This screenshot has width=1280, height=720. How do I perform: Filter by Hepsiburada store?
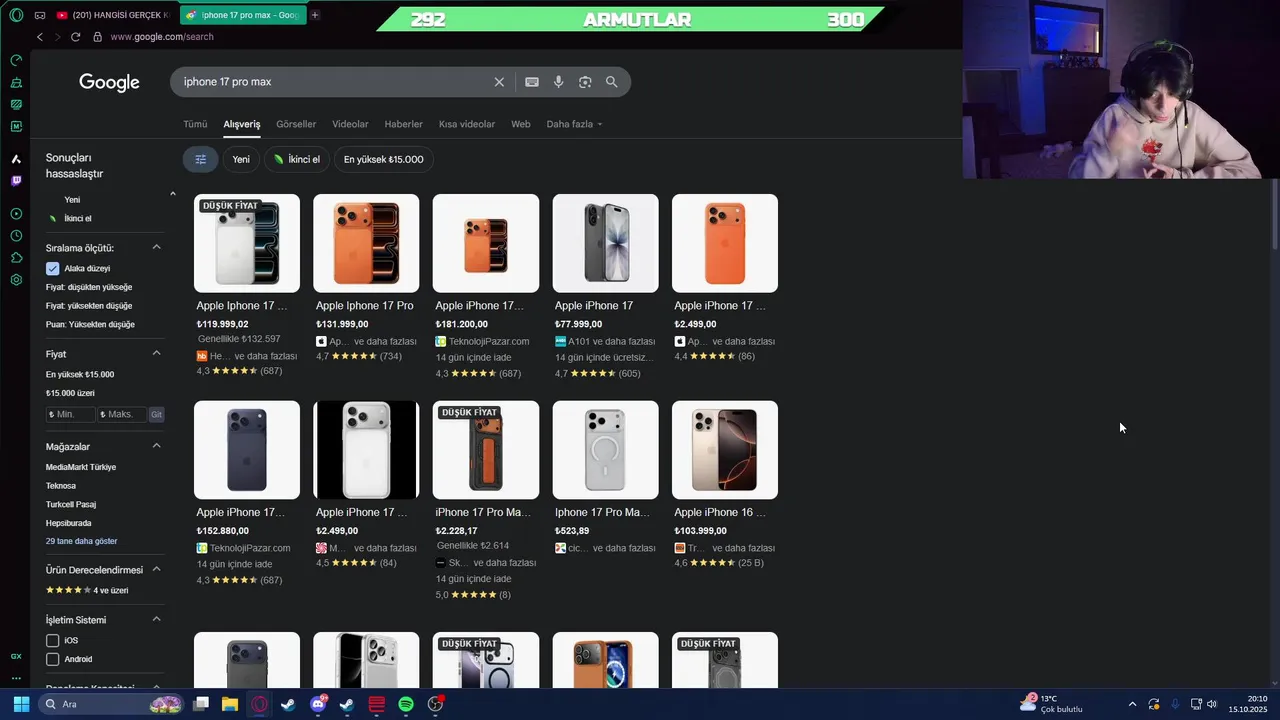coord(69,523)
